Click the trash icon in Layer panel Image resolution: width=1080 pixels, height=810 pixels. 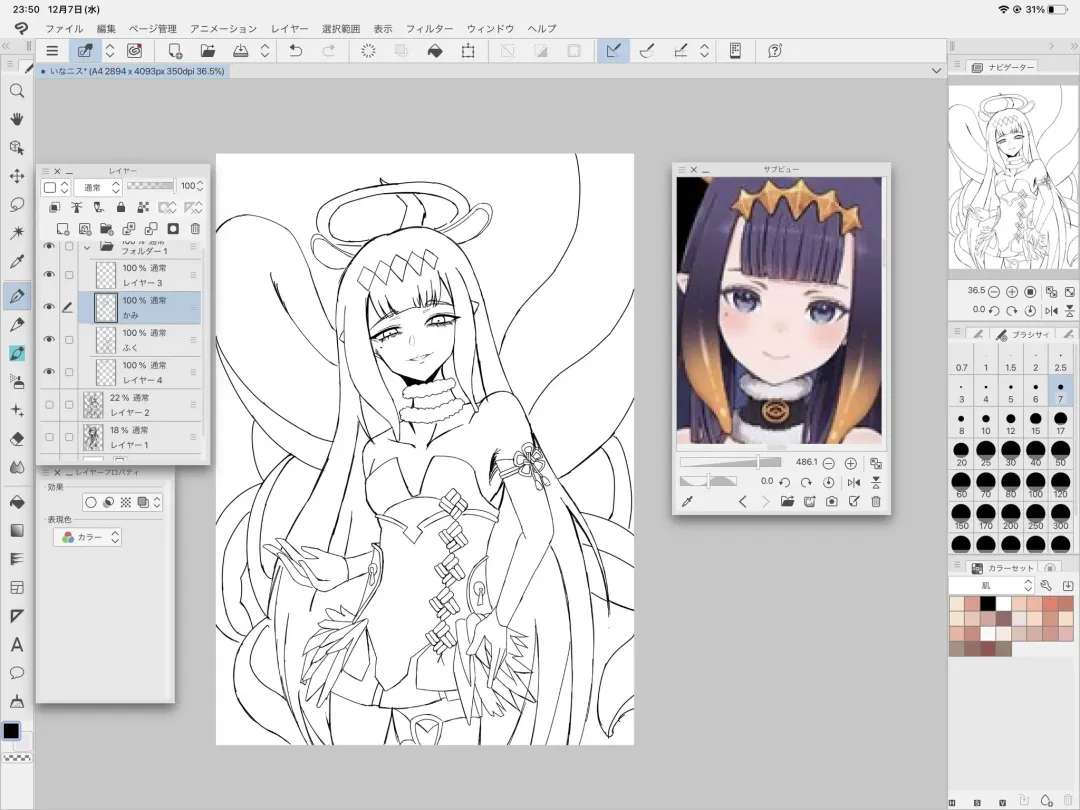point(195,228)
